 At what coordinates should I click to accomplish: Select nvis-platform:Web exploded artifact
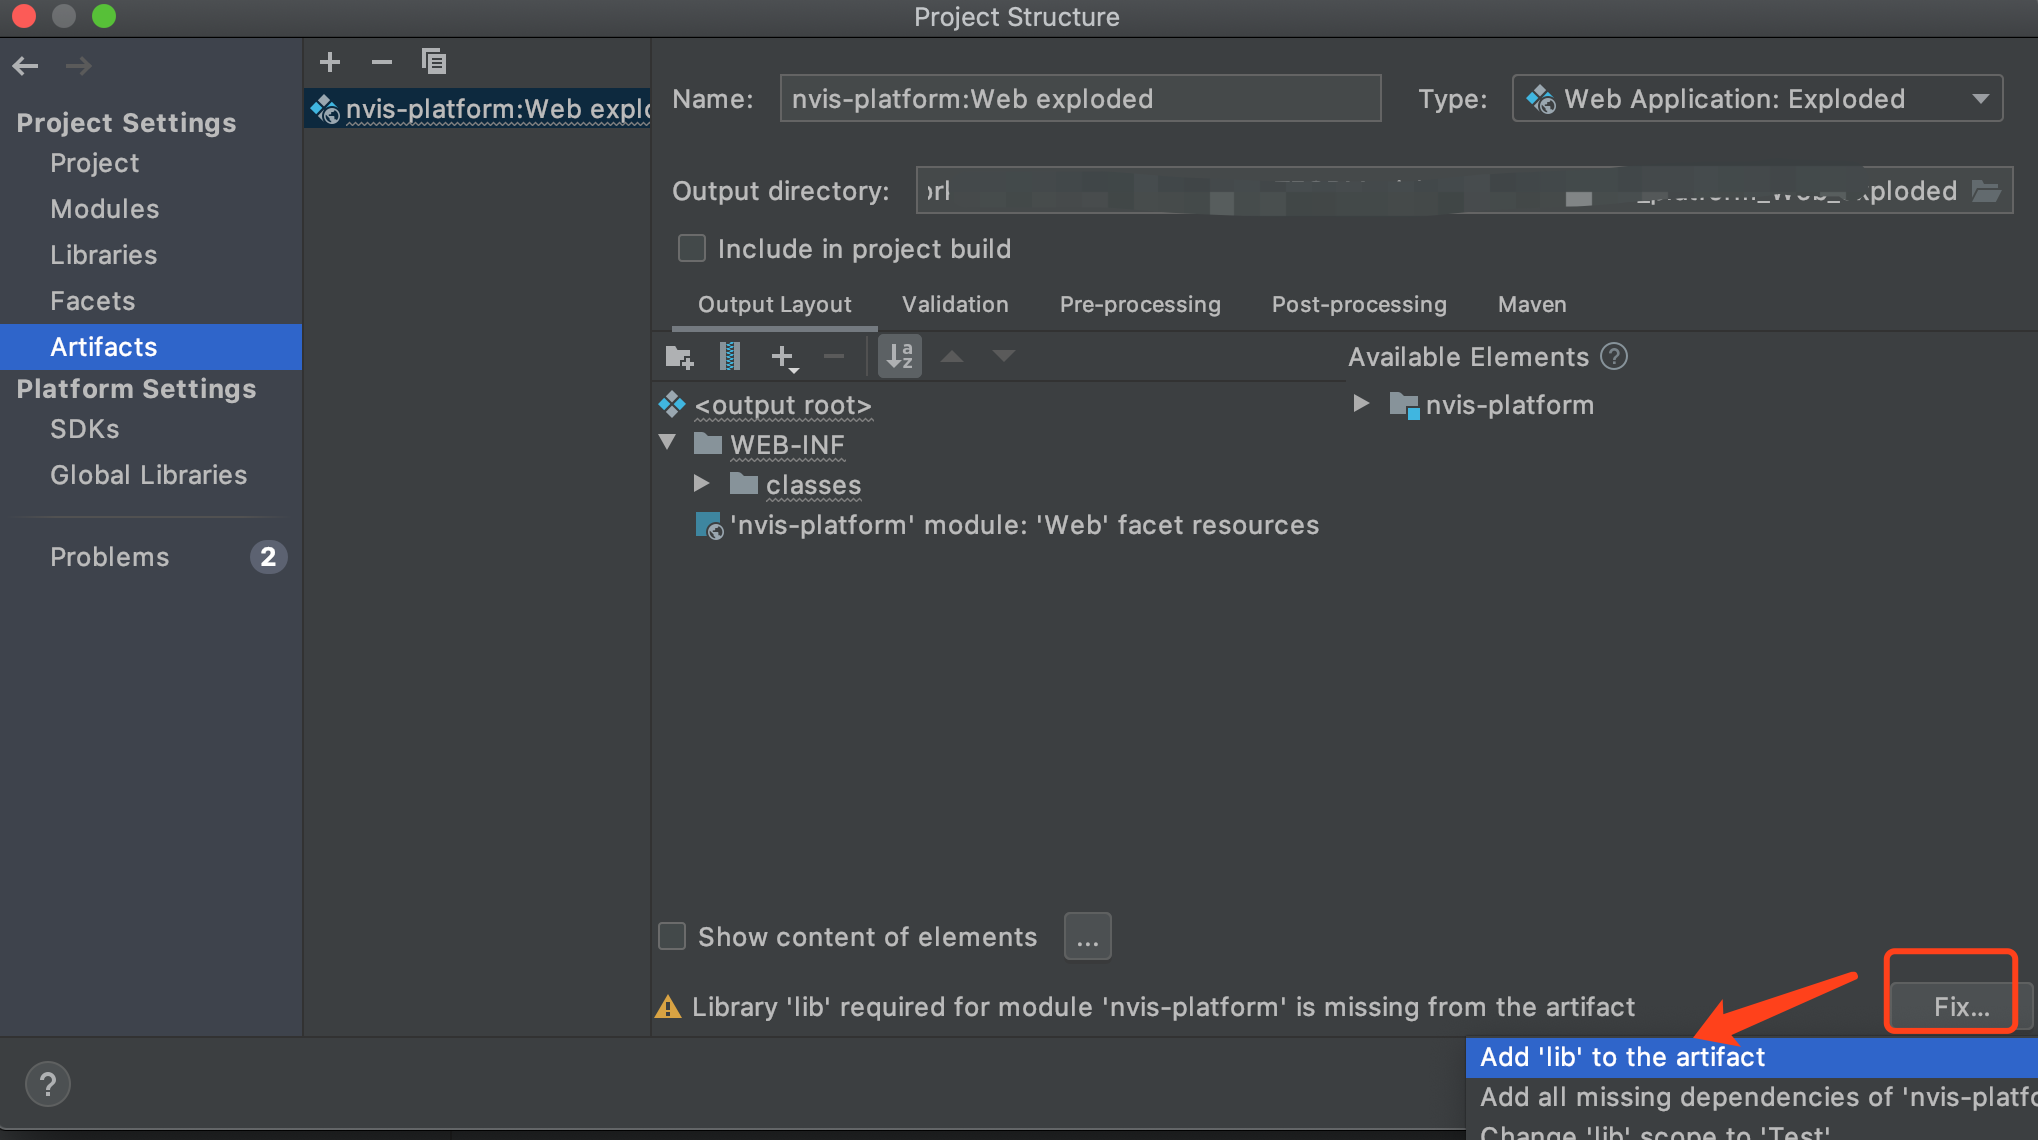pyautogui.click(x=478, y=109)
